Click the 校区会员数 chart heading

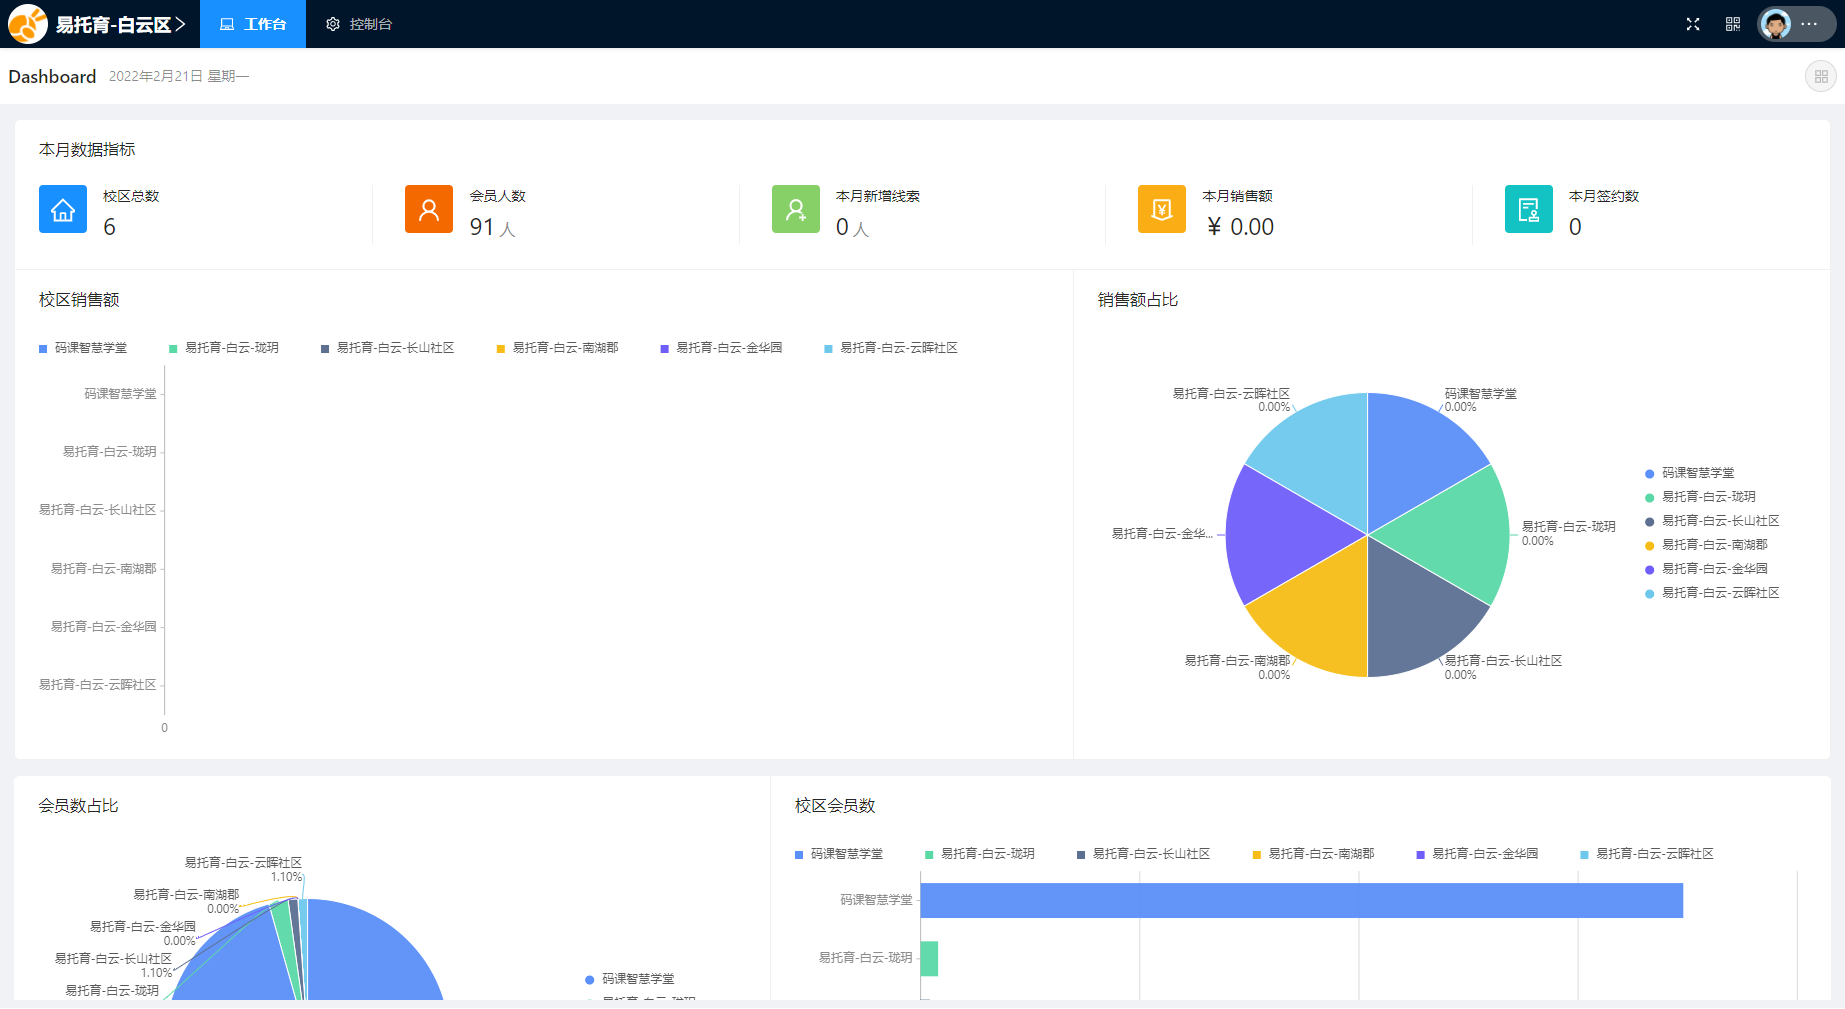[x=835, y=806]
